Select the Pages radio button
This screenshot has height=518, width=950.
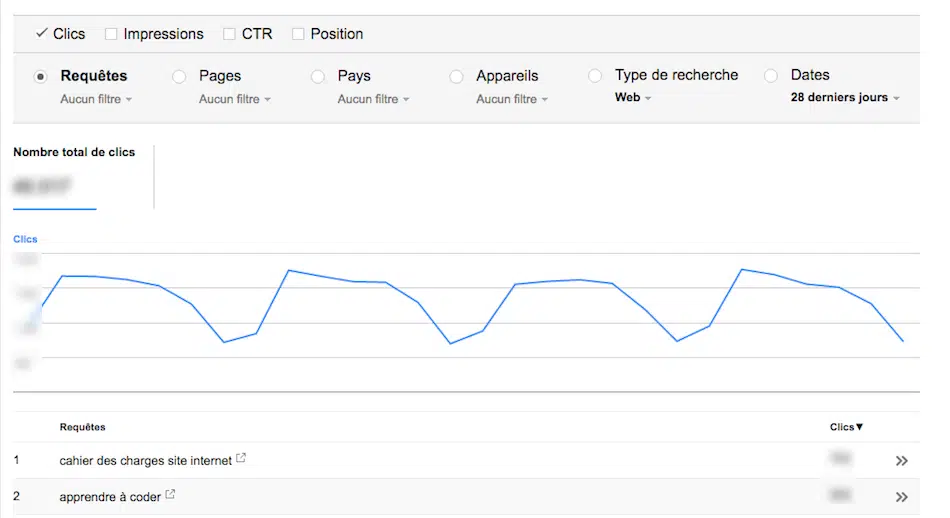coord(179,76)
